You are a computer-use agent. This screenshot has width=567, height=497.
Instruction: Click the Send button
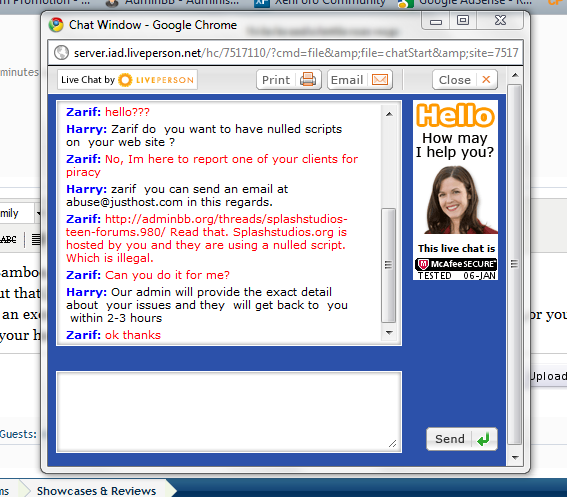462,439
